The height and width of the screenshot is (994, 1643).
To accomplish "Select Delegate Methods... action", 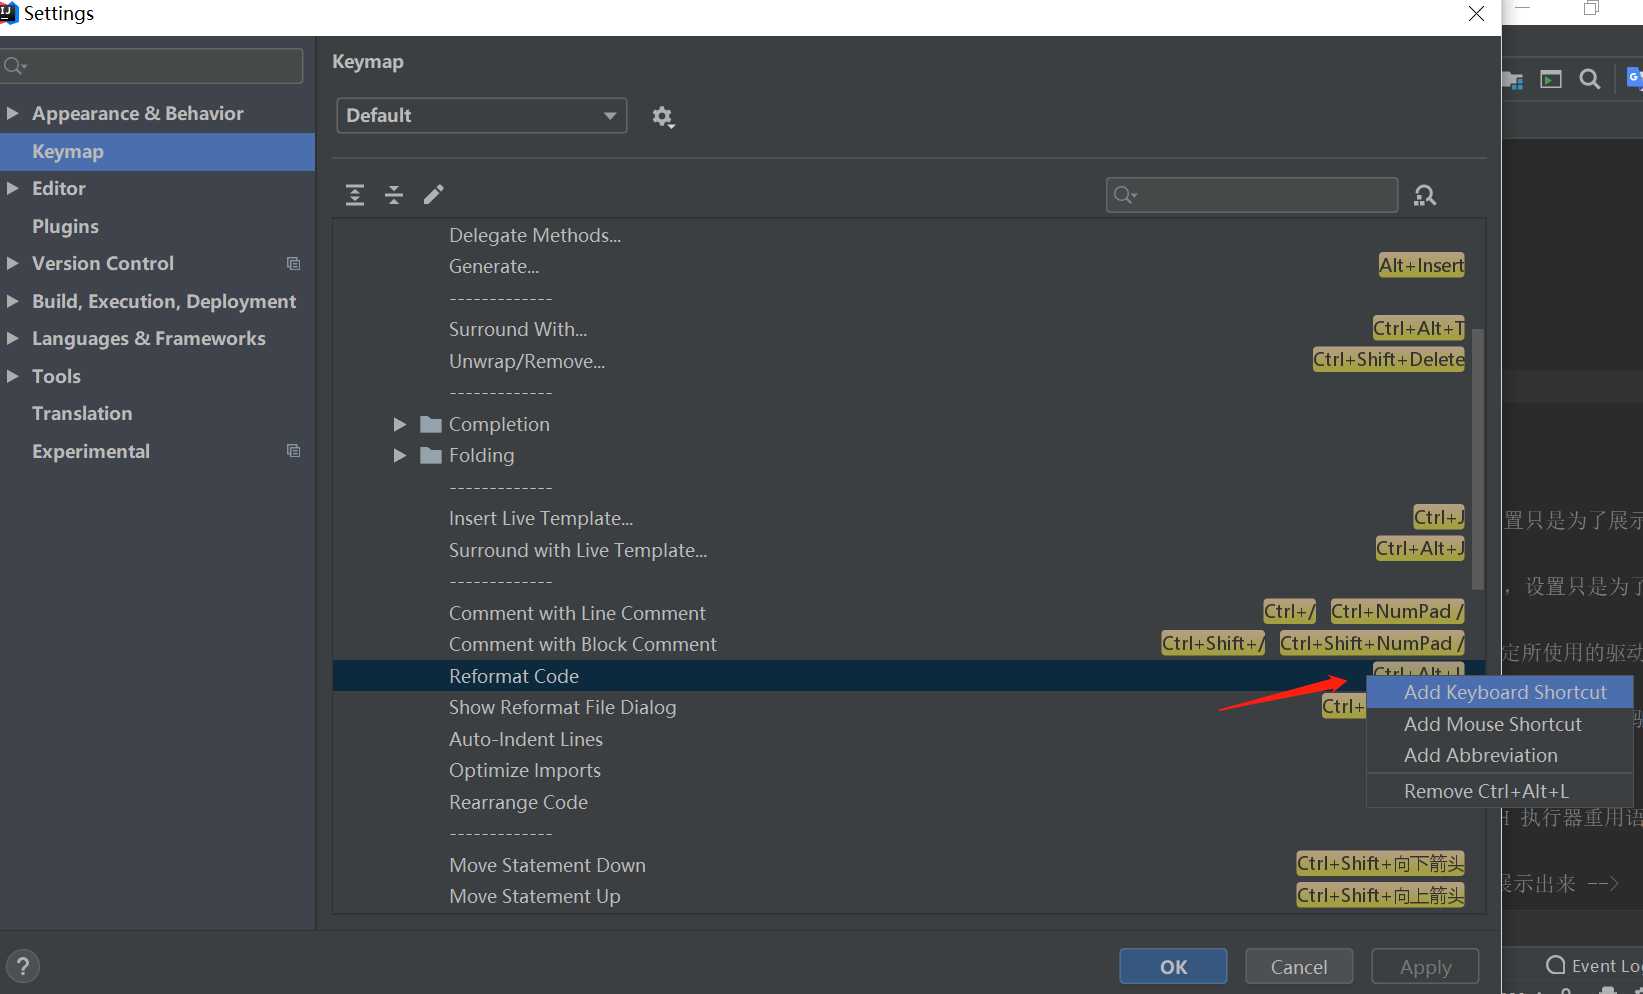I will tap(535, 236).
